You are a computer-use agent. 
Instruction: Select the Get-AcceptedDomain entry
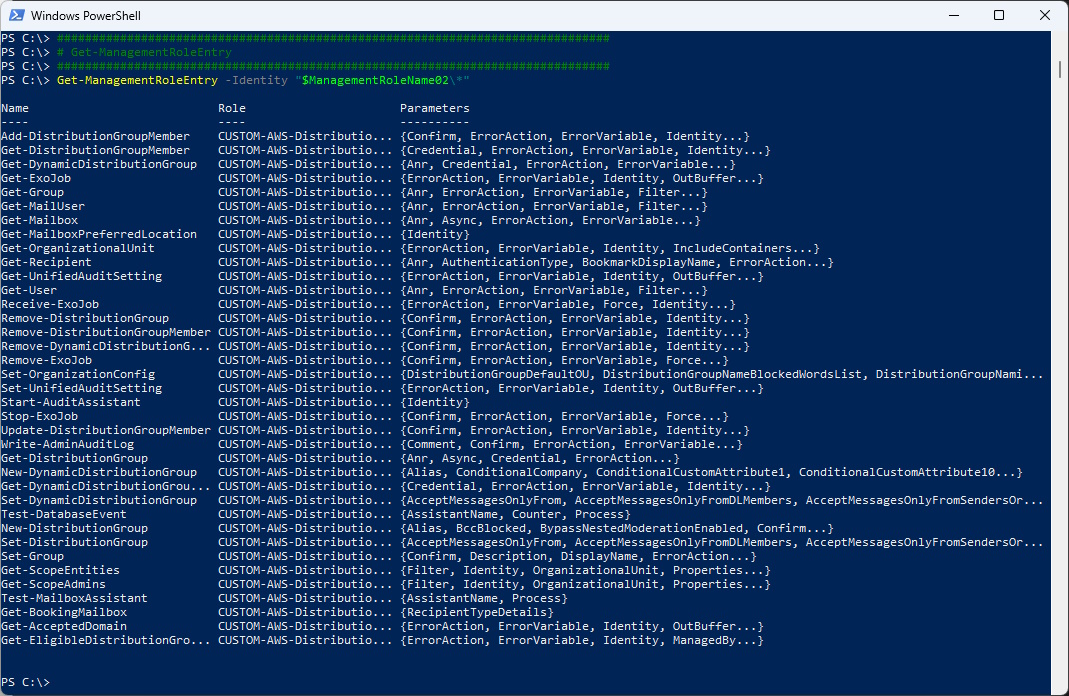pos(63,626)
